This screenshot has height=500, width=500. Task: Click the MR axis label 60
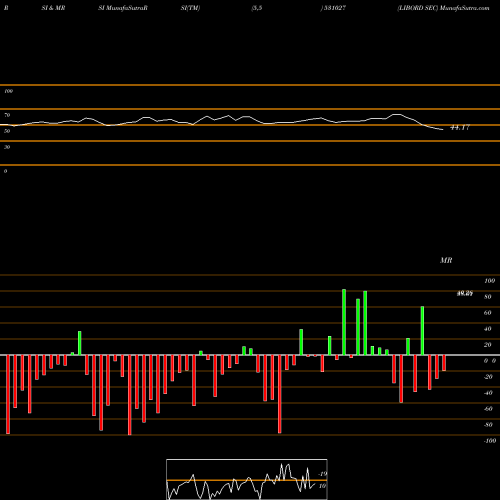tap(488, 313)
